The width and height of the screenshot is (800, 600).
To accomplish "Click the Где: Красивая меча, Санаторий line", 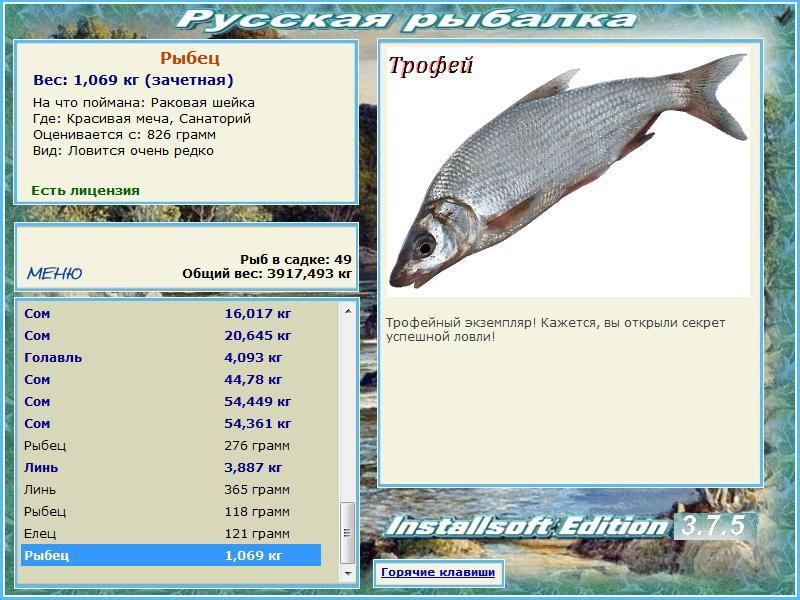I will point(142,119).
